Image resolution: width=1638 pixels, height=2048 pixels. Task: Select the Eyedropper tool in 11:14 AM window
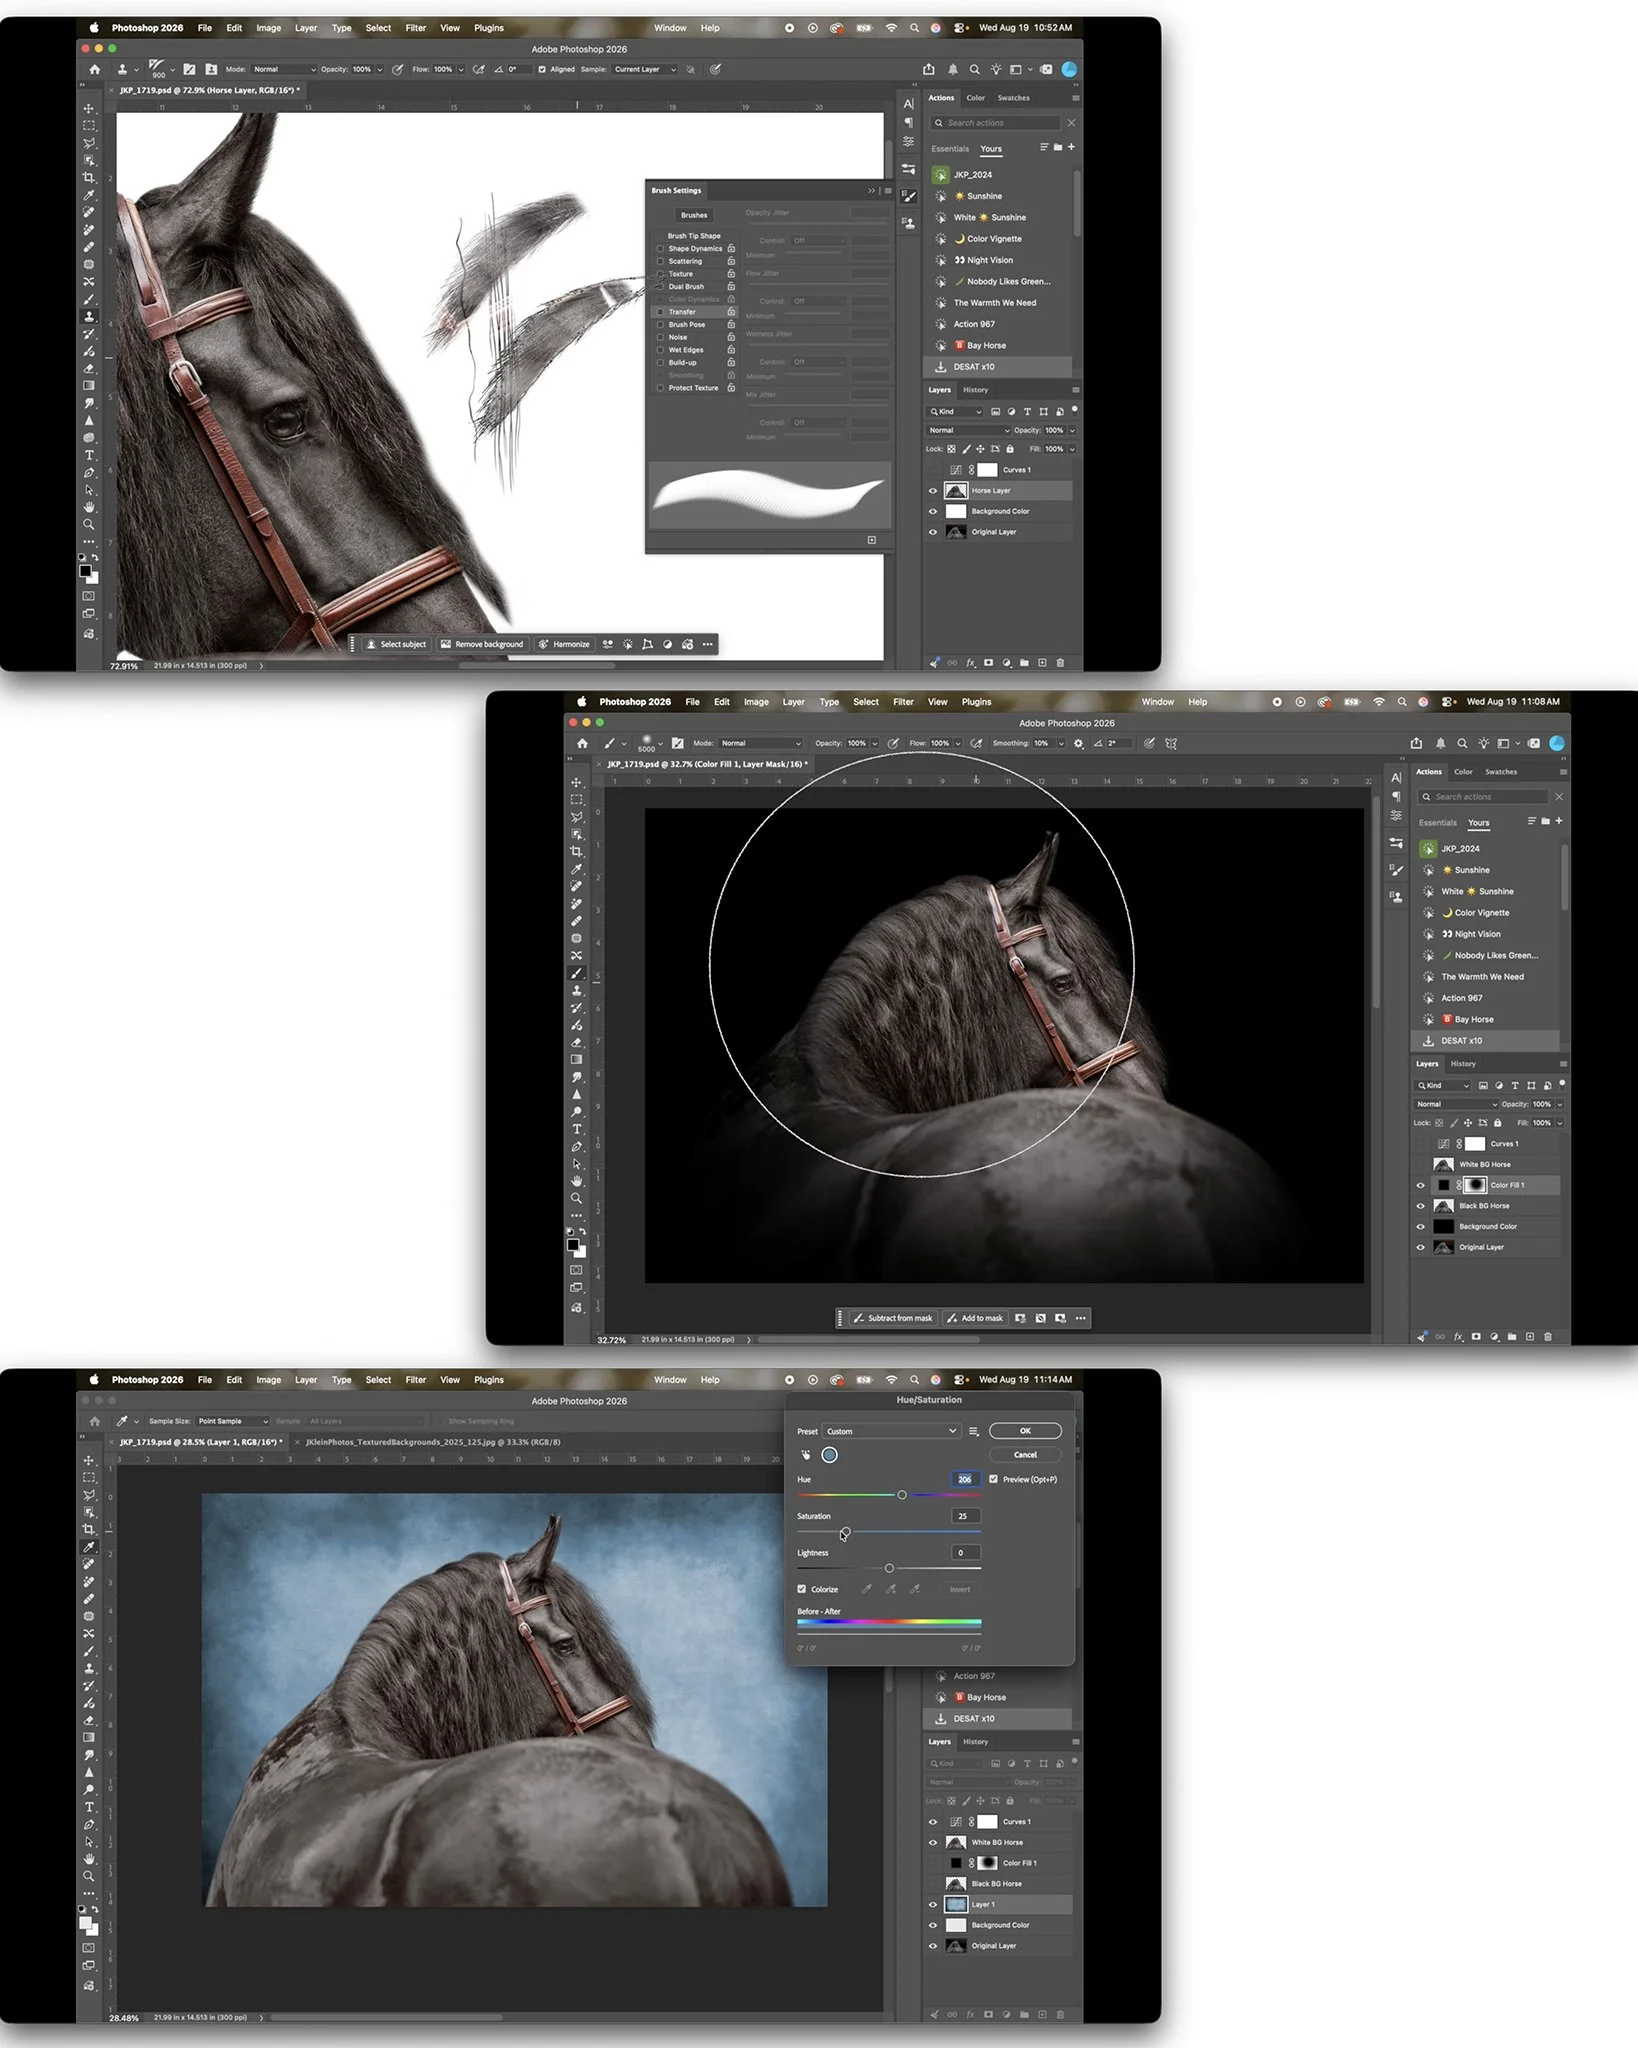pos(89,1547)
